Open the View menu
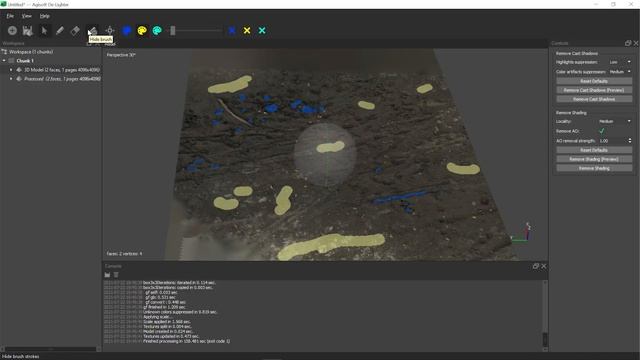This screenshot has height=360, width=640. 27,16
